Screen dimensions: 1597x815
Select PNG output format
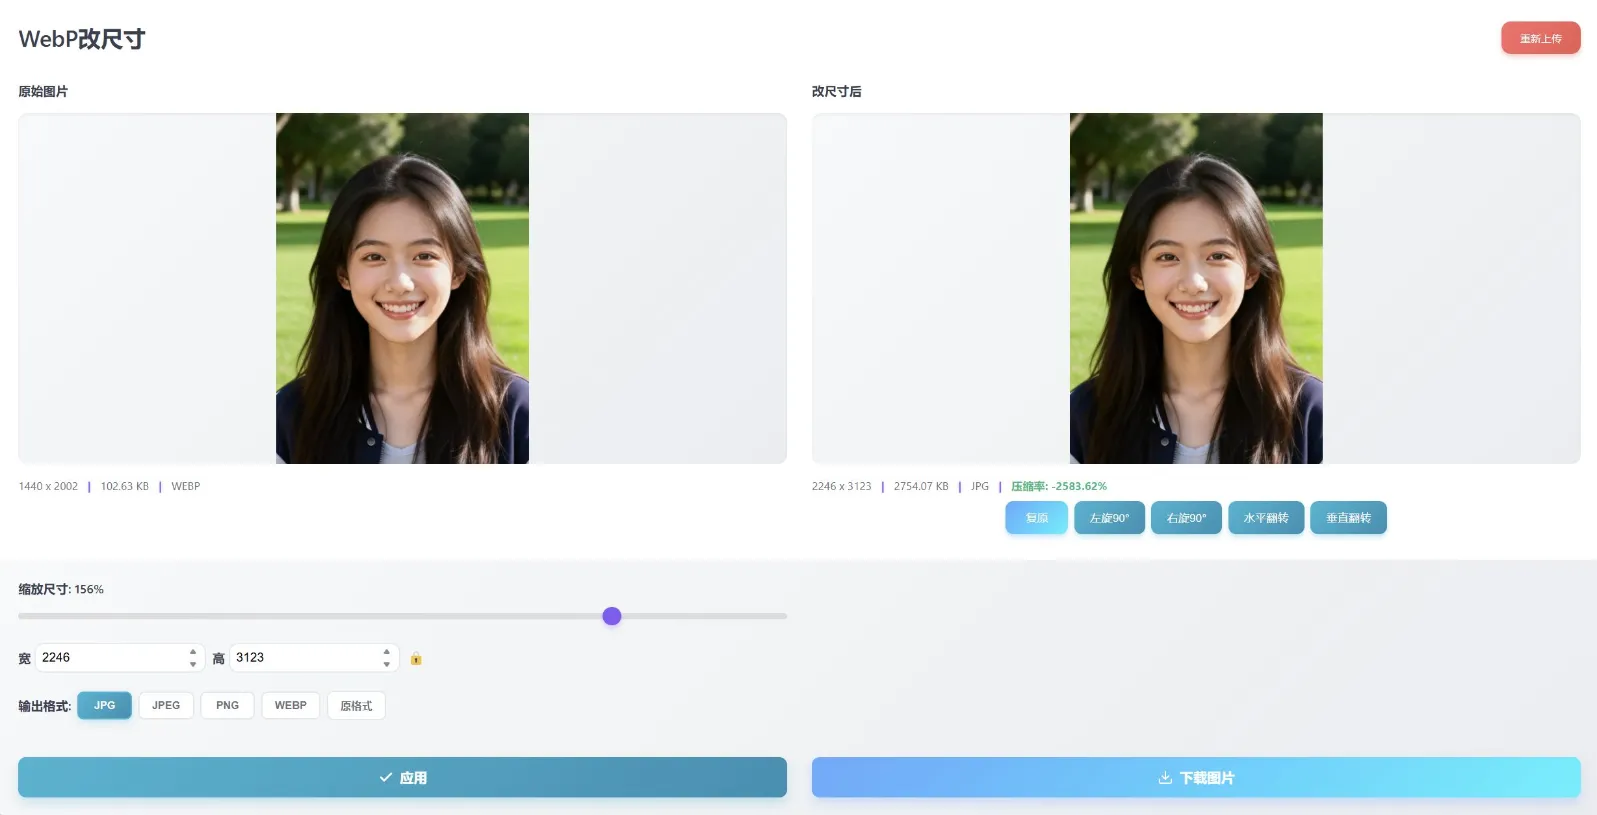227,705
